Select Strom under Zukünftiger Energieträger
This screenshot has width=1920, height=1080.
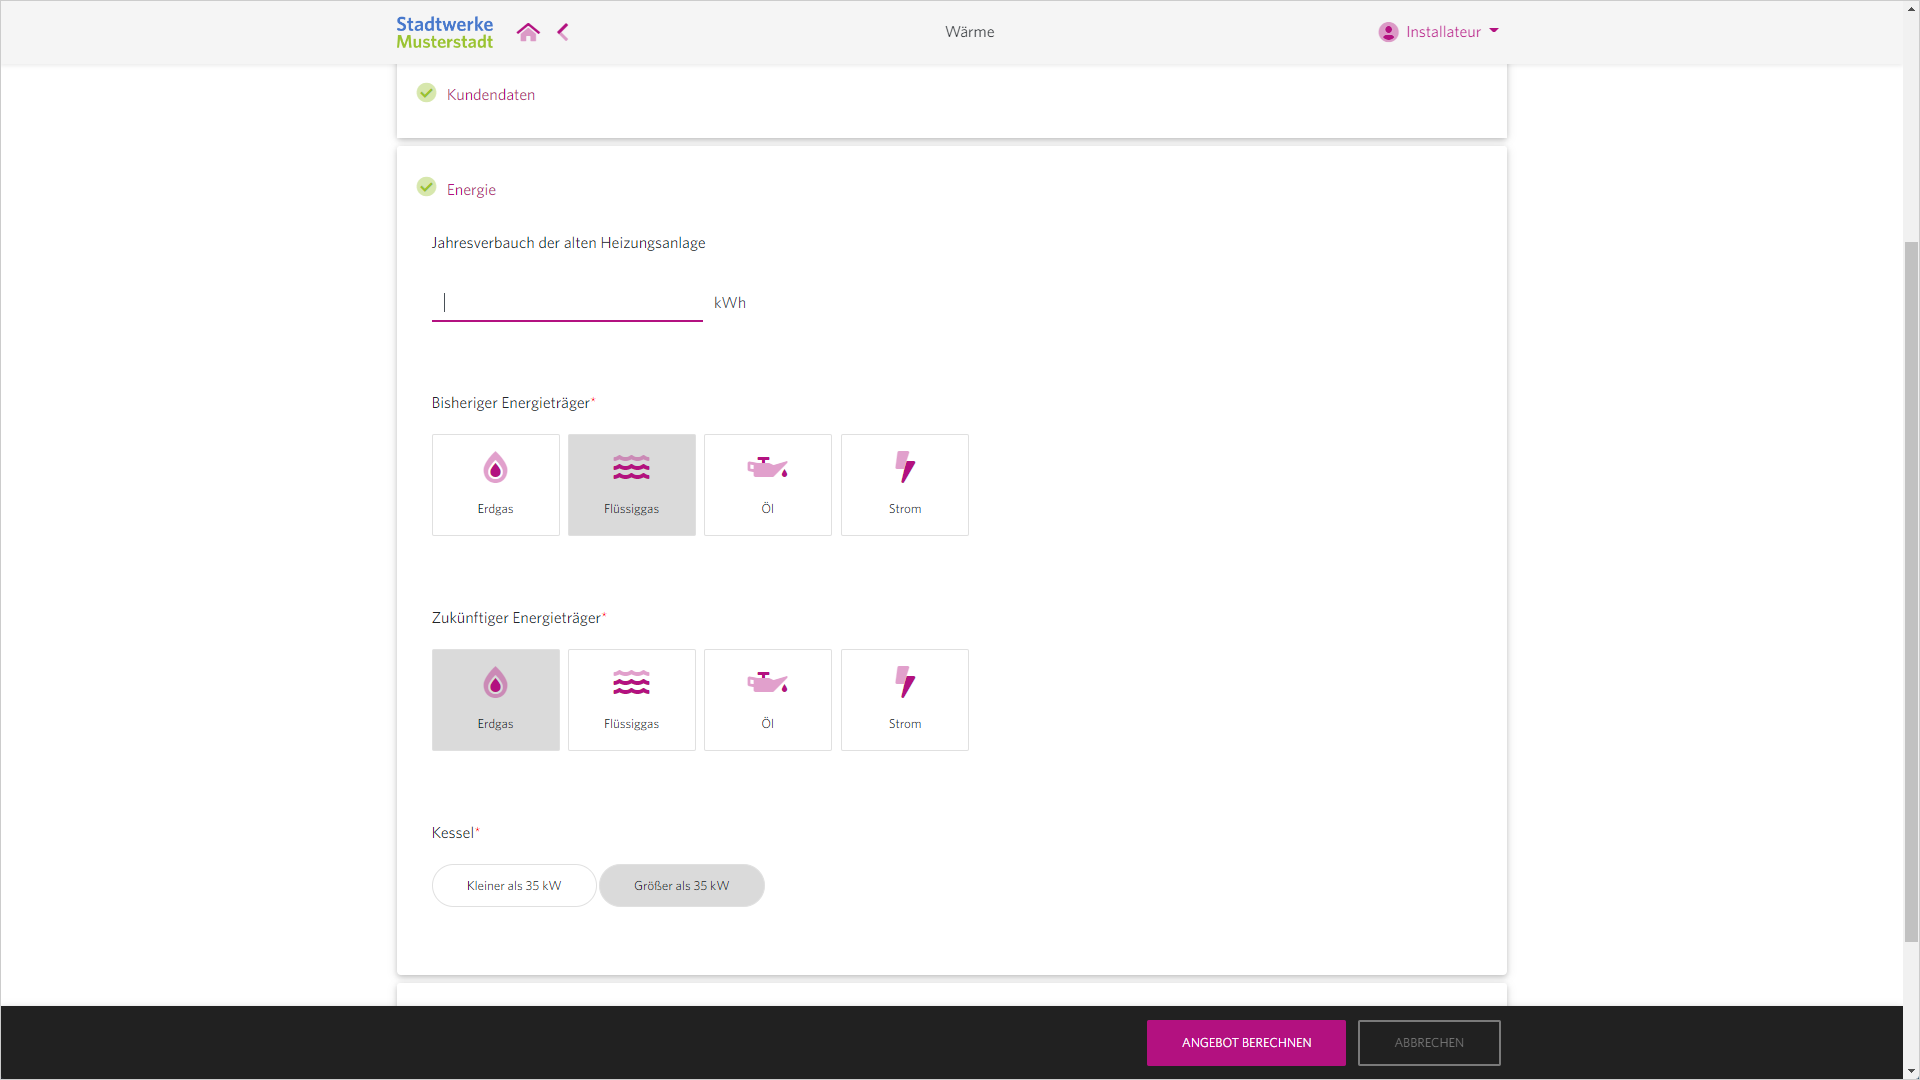tap(904, 700)
